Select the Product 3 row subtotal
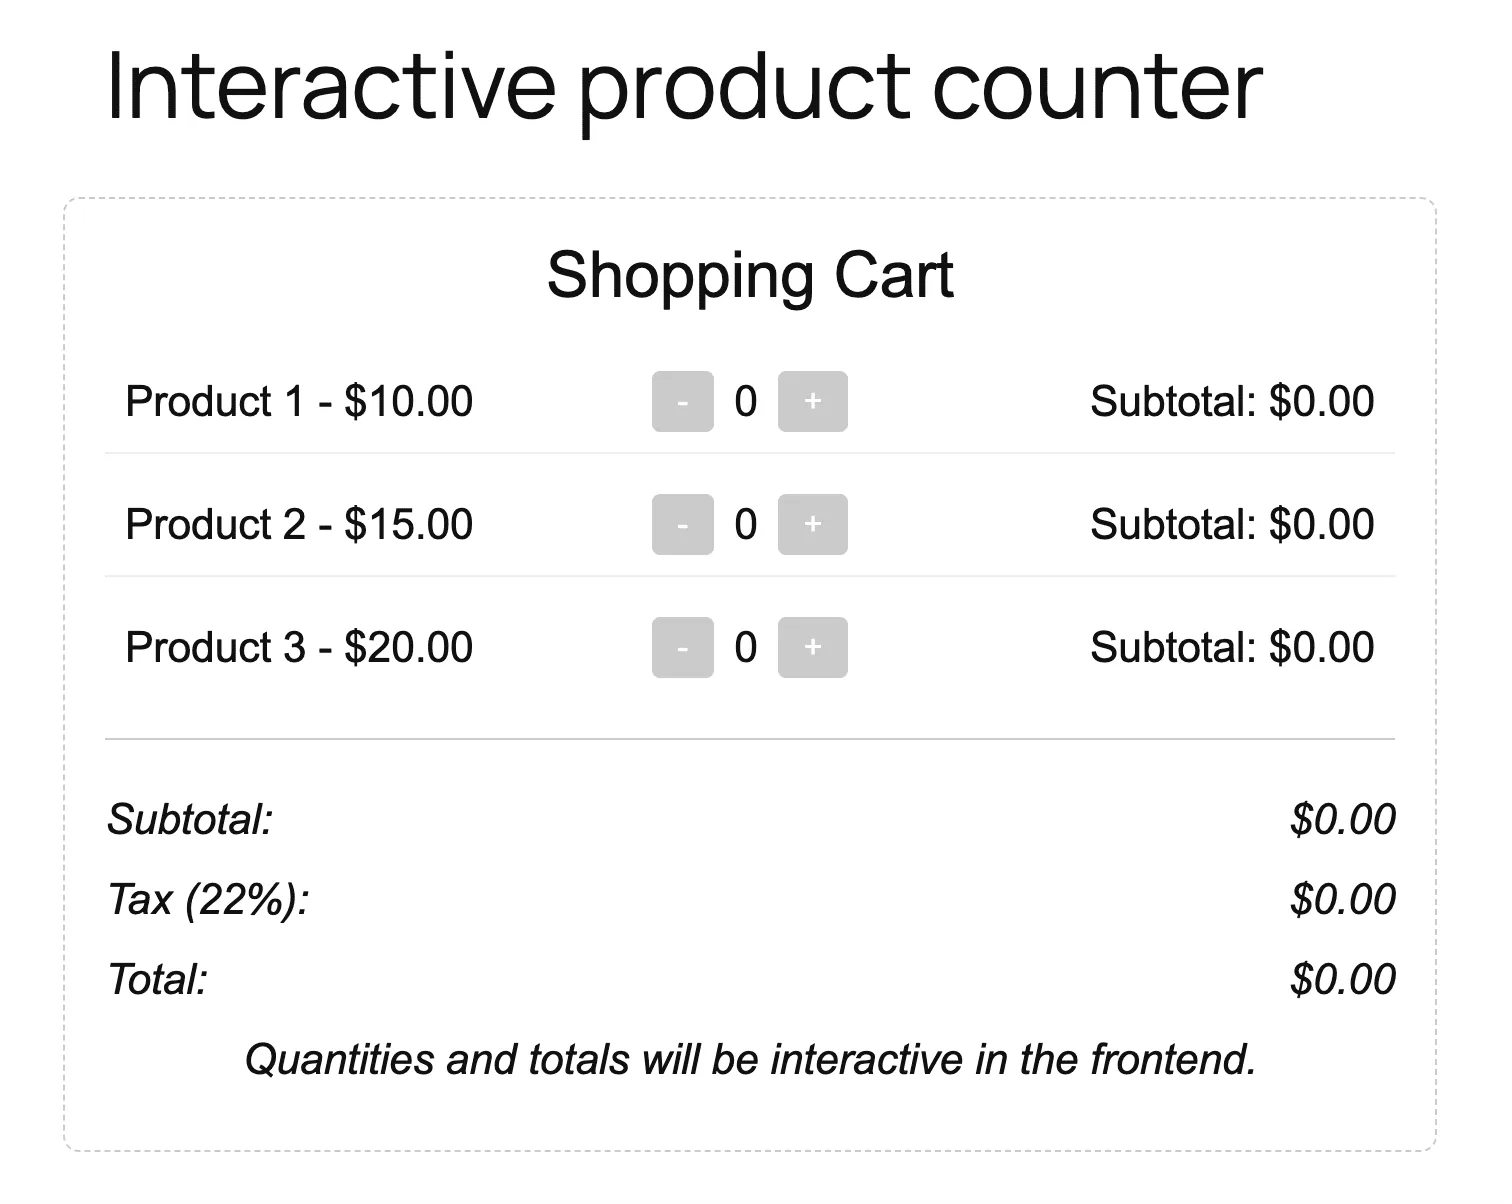1512x1204 pixels. click(x=1232, y=648)
